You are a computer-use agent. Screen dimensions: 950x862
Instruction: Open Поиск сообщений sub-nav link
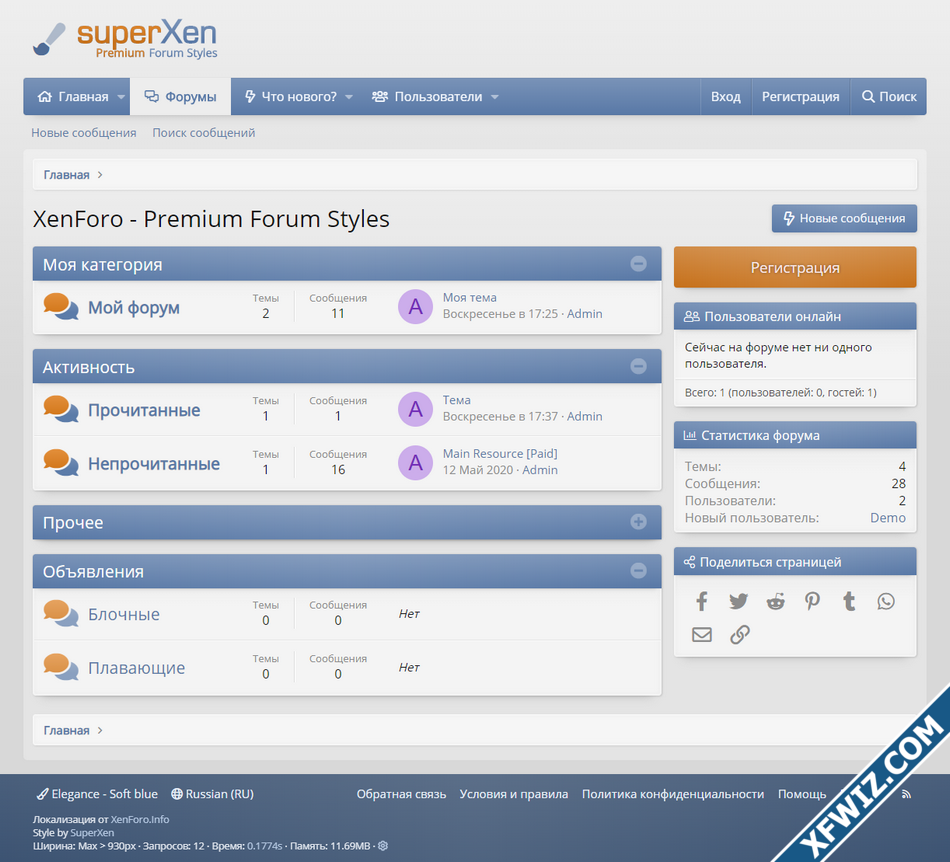[204, 133]
